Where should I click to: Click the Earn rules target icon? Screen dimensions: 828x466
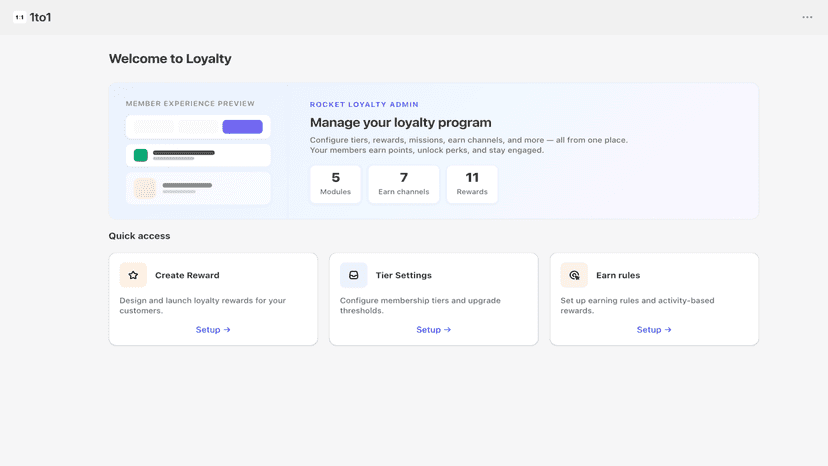click(574, 275)
